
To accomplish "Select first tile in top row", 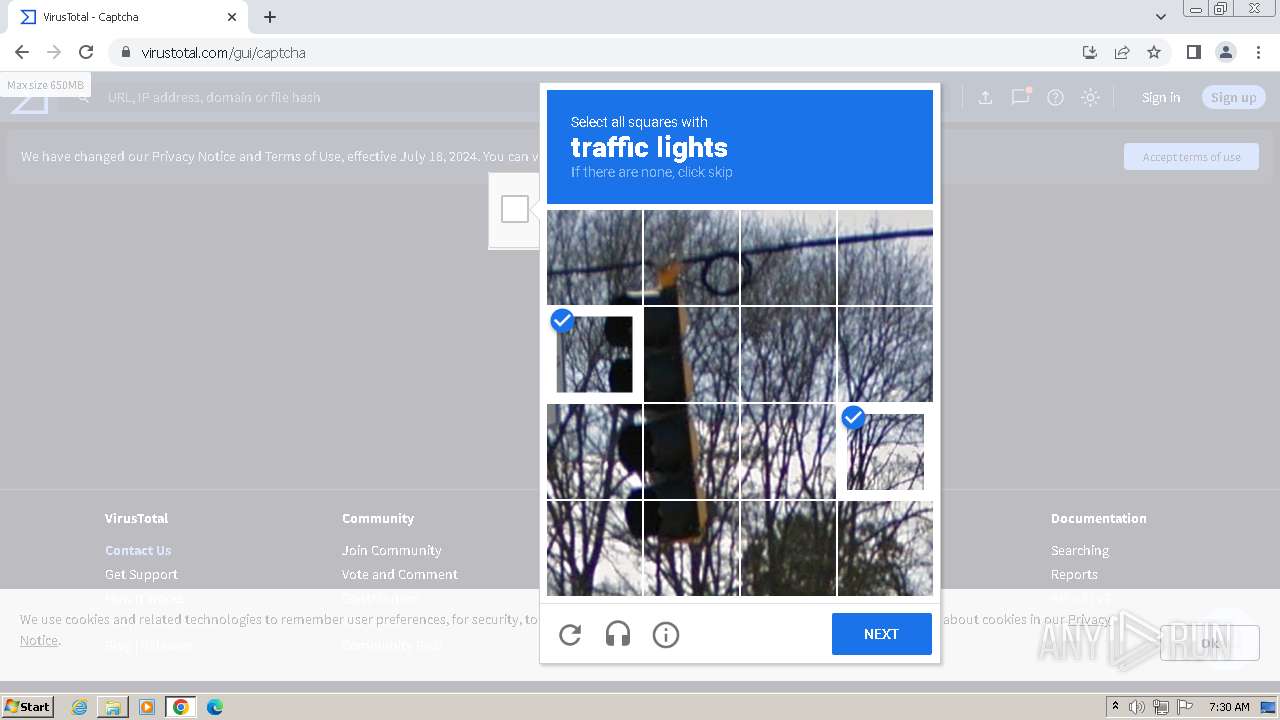I will pos(594,257).
